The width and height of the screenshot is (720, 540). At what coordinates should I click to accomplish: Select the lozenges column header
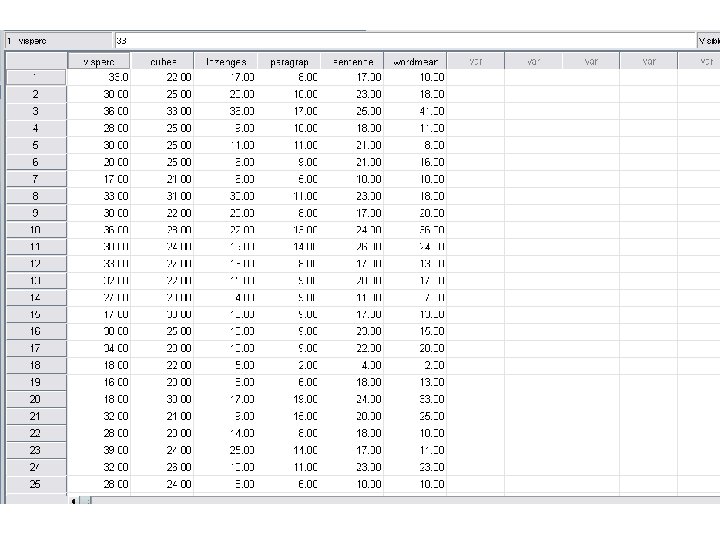click(x=225, y=62)
